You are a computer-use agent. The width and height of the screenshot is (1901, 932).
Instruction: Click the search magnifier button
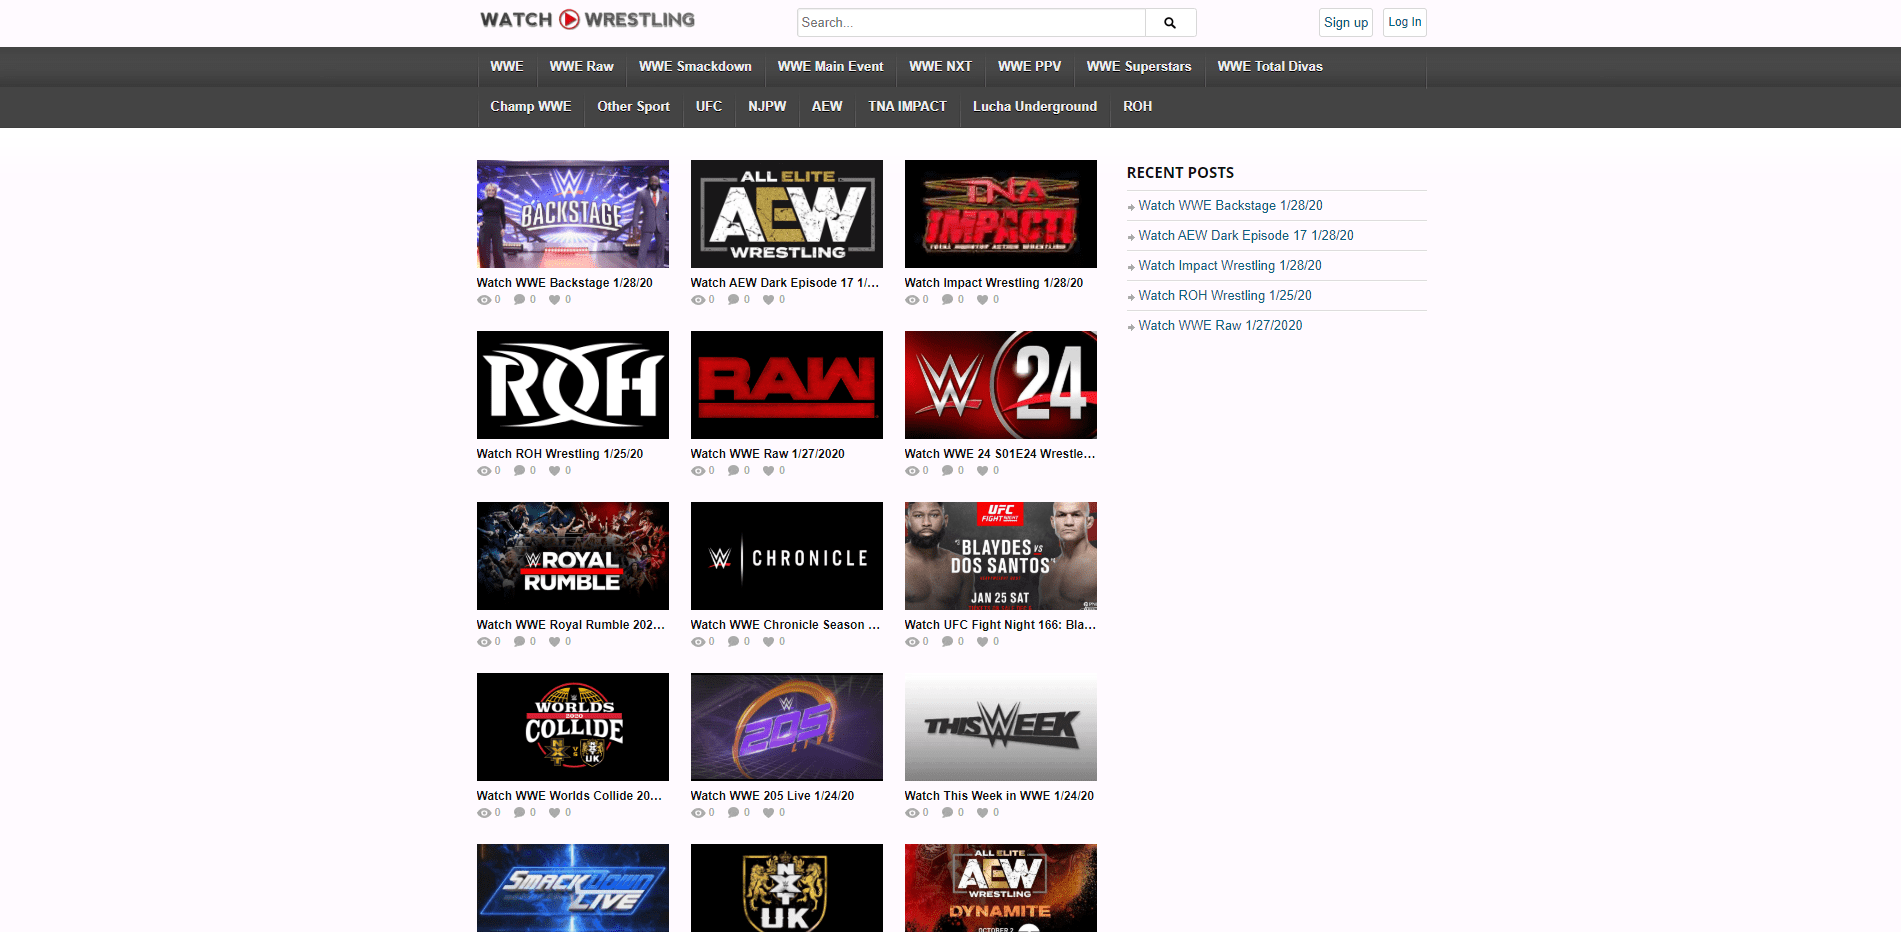click(x=1170, y=23)
